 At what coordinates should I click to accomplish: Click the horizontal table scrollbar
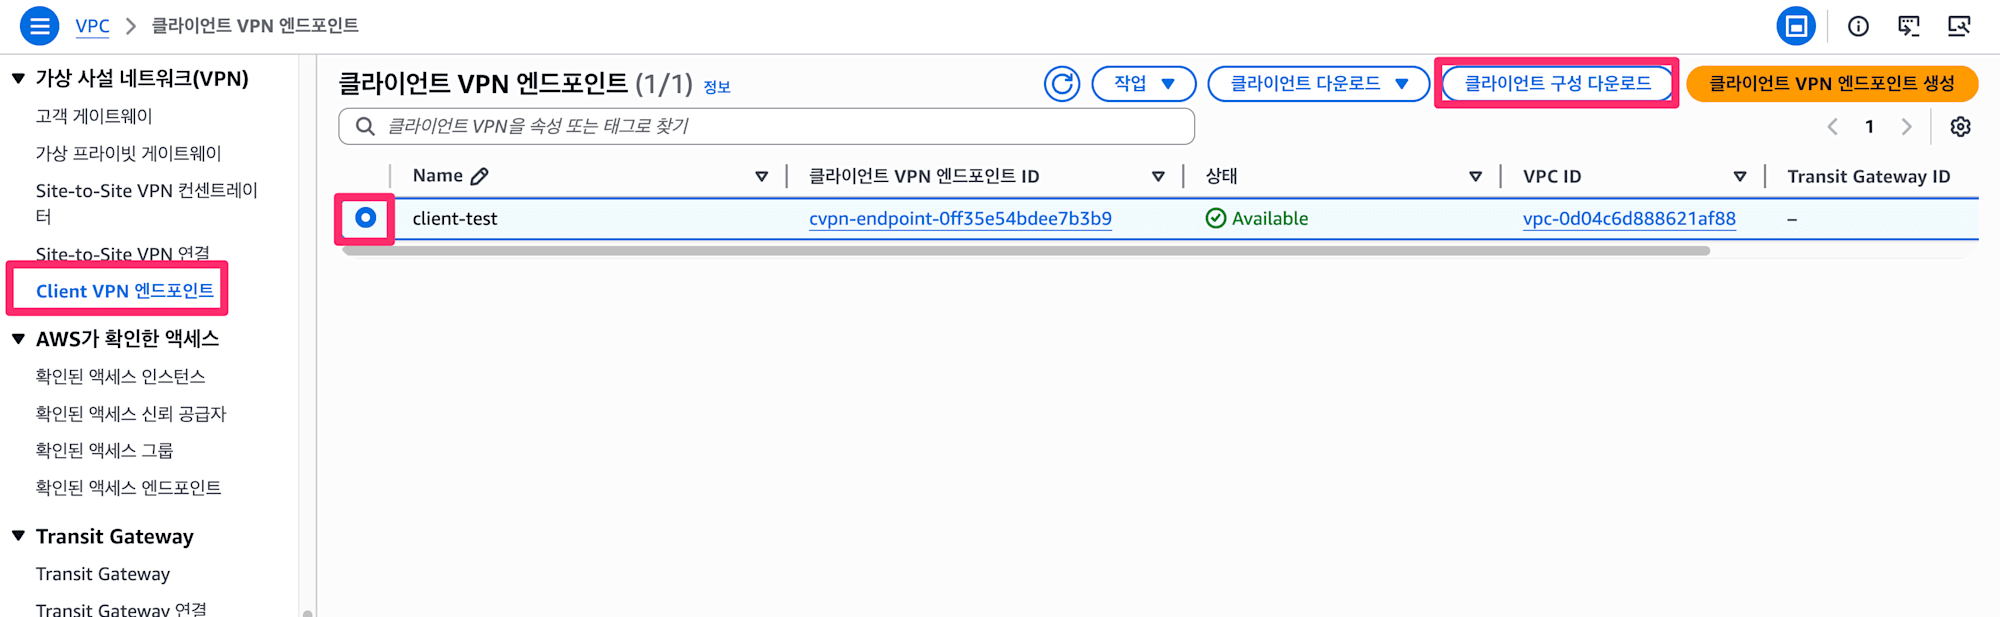click(x=1026, y=251)
